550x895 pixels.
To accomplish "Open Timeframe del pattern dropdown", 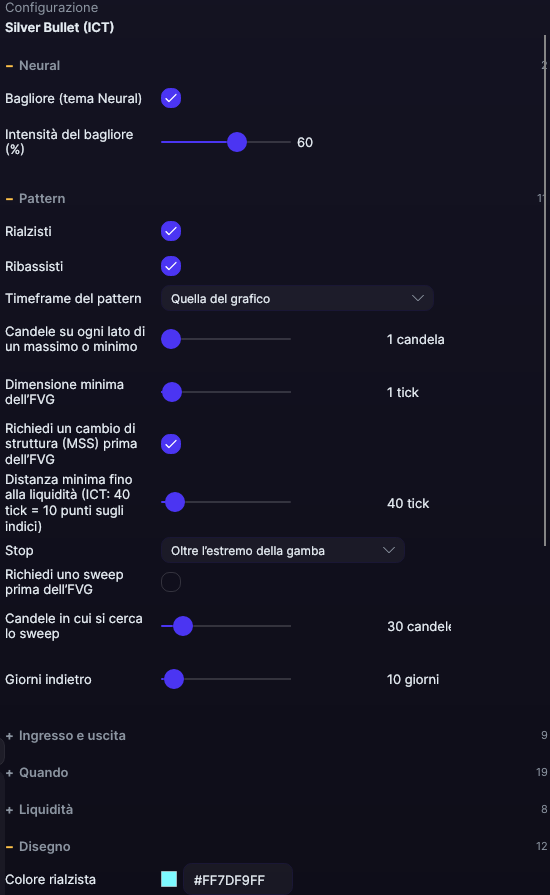I will coord(297,299).
